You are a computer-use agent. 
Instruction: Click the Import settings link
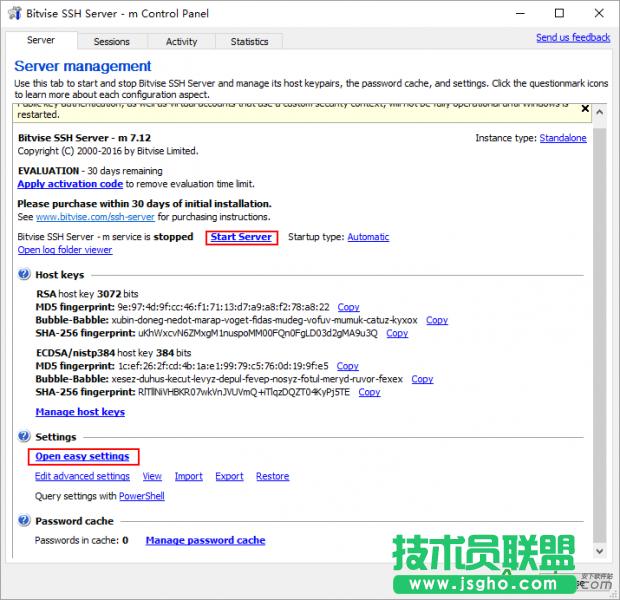[189, 476]
